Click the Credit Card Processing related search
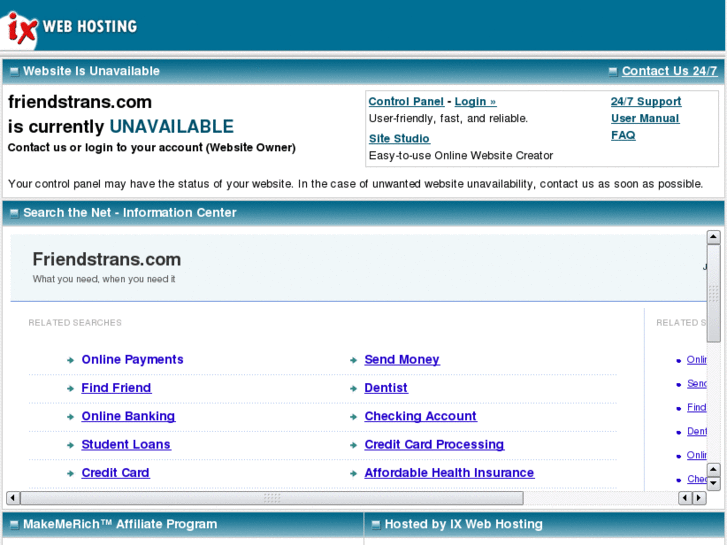The height and width of the screenshot is (545, 727). pos(434,444)
